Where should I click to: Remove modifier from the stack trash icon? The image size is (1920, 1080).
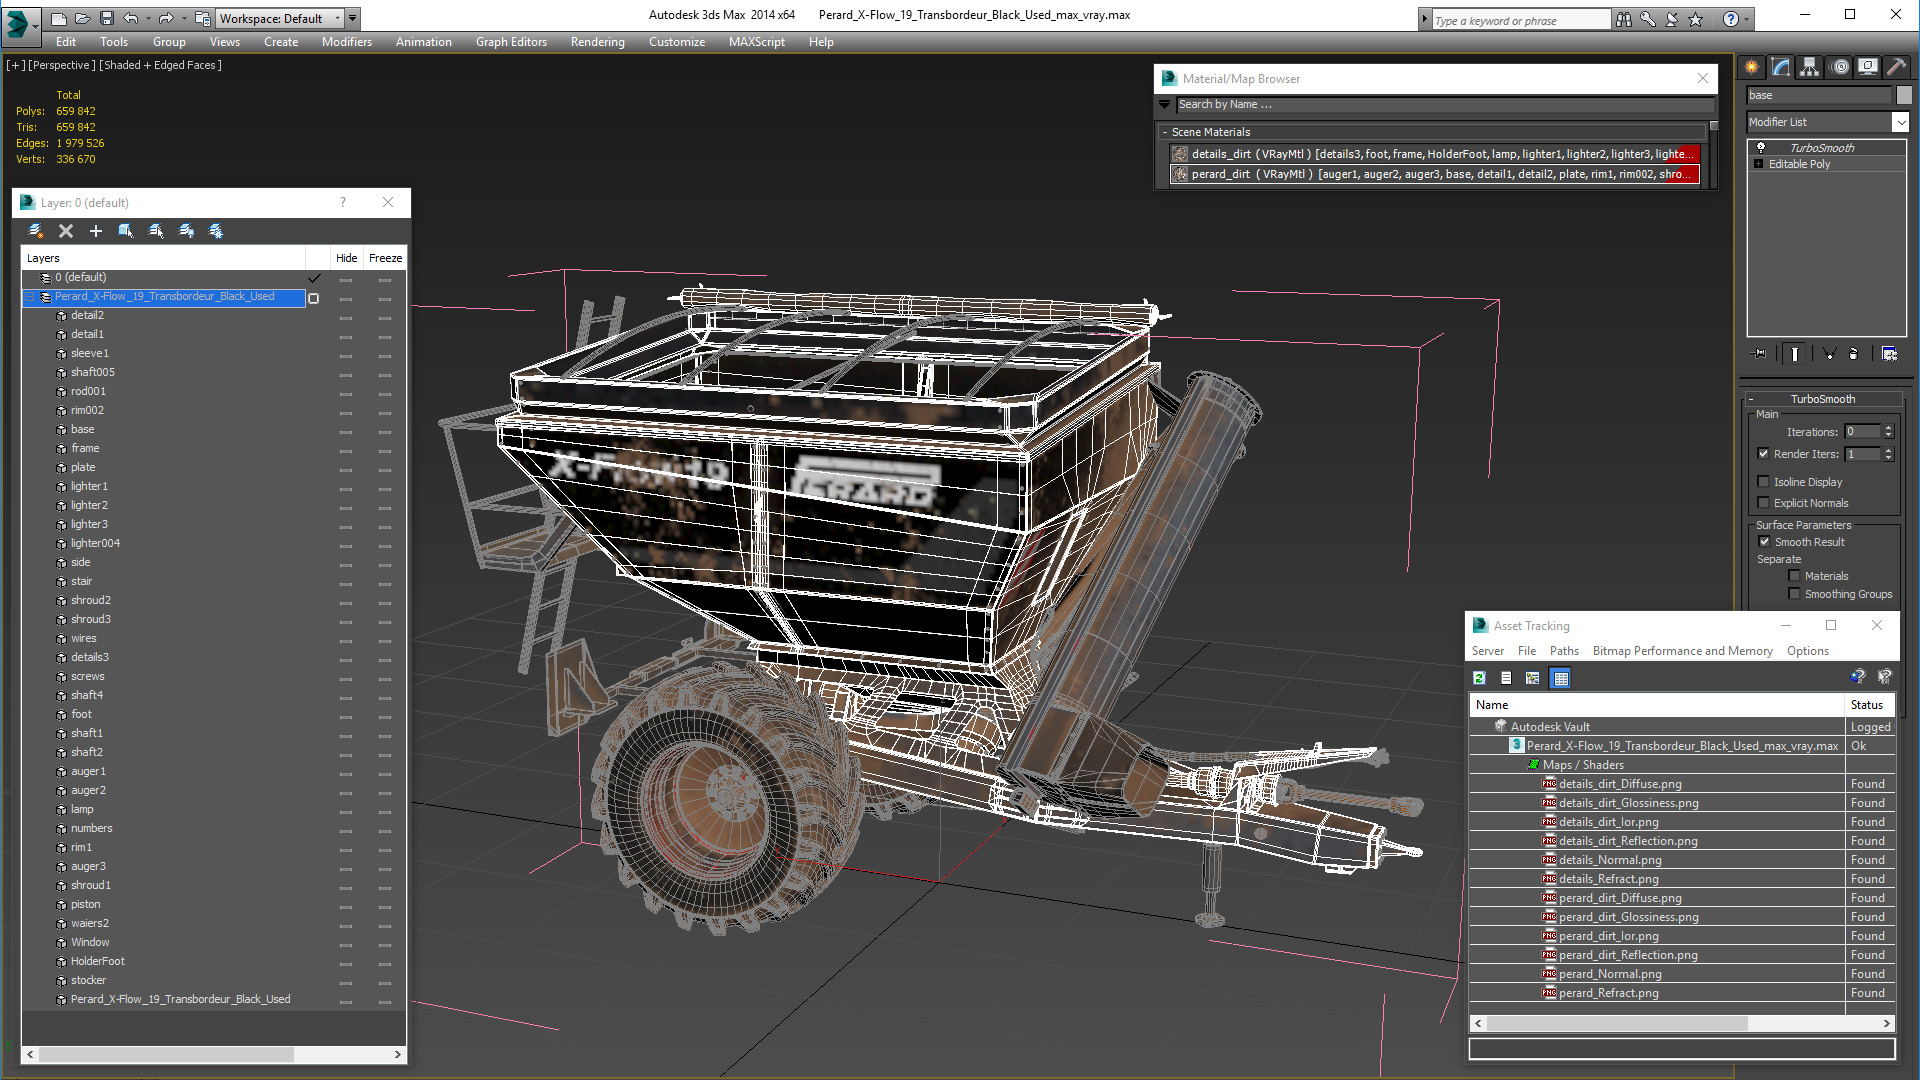tap(1853, 353)
